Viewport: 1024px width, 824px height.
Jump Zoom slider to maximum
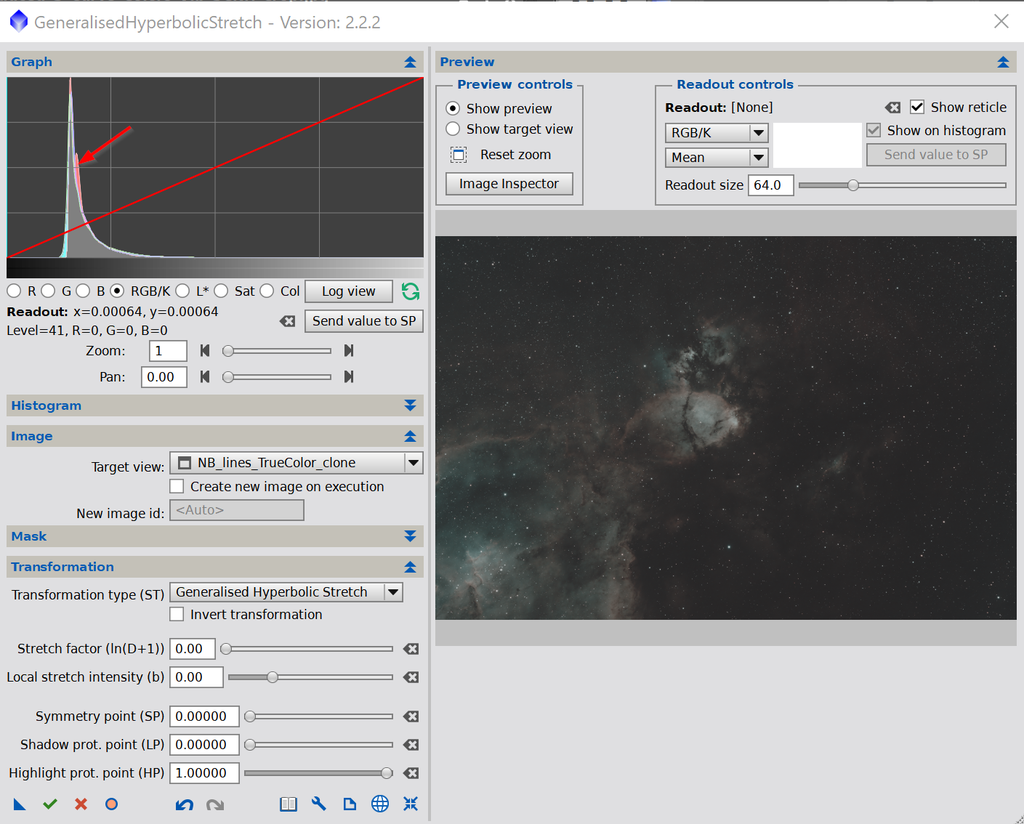tap(349, 351)
